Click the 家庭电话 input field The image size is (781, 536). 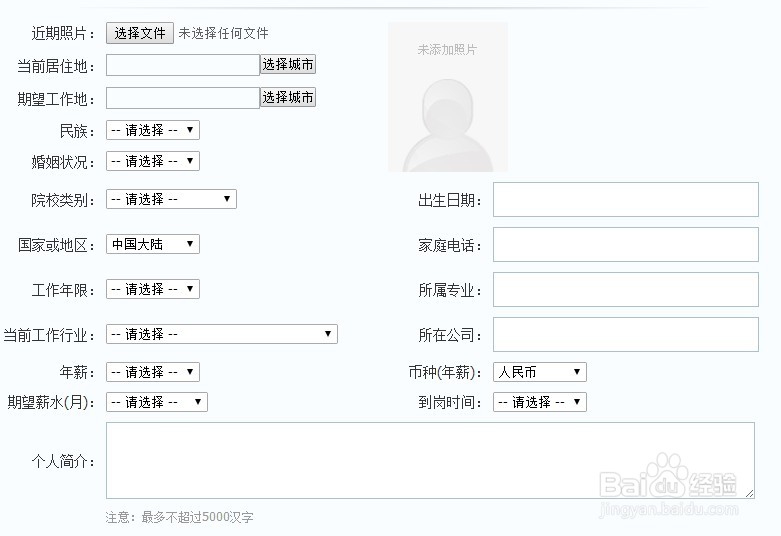pos(625,245)
